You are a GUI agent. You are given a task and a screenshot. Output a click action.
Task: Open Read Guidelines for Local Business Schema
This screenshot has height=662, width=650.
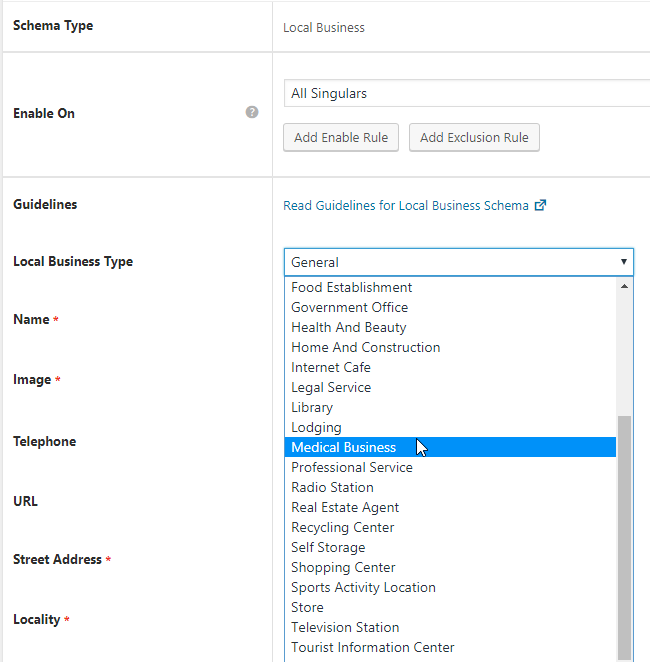pyautogui.click(x=406, y=205)
